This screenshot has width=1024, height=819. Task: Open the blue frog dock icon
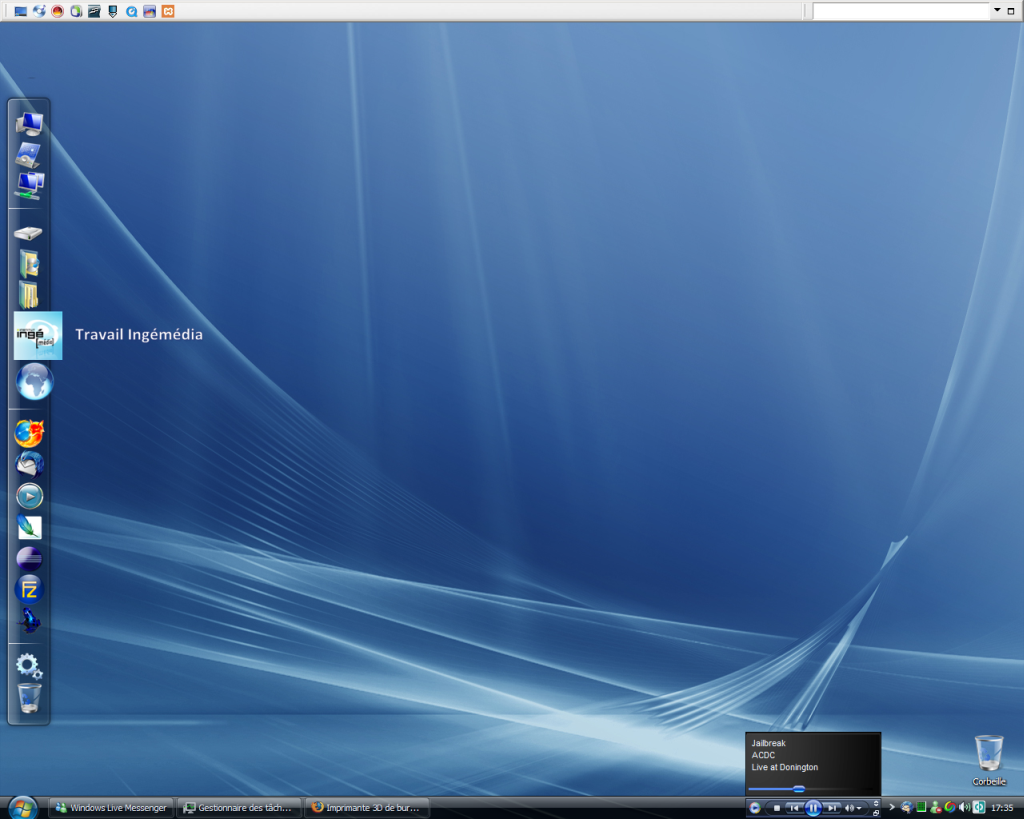[29, 620]
